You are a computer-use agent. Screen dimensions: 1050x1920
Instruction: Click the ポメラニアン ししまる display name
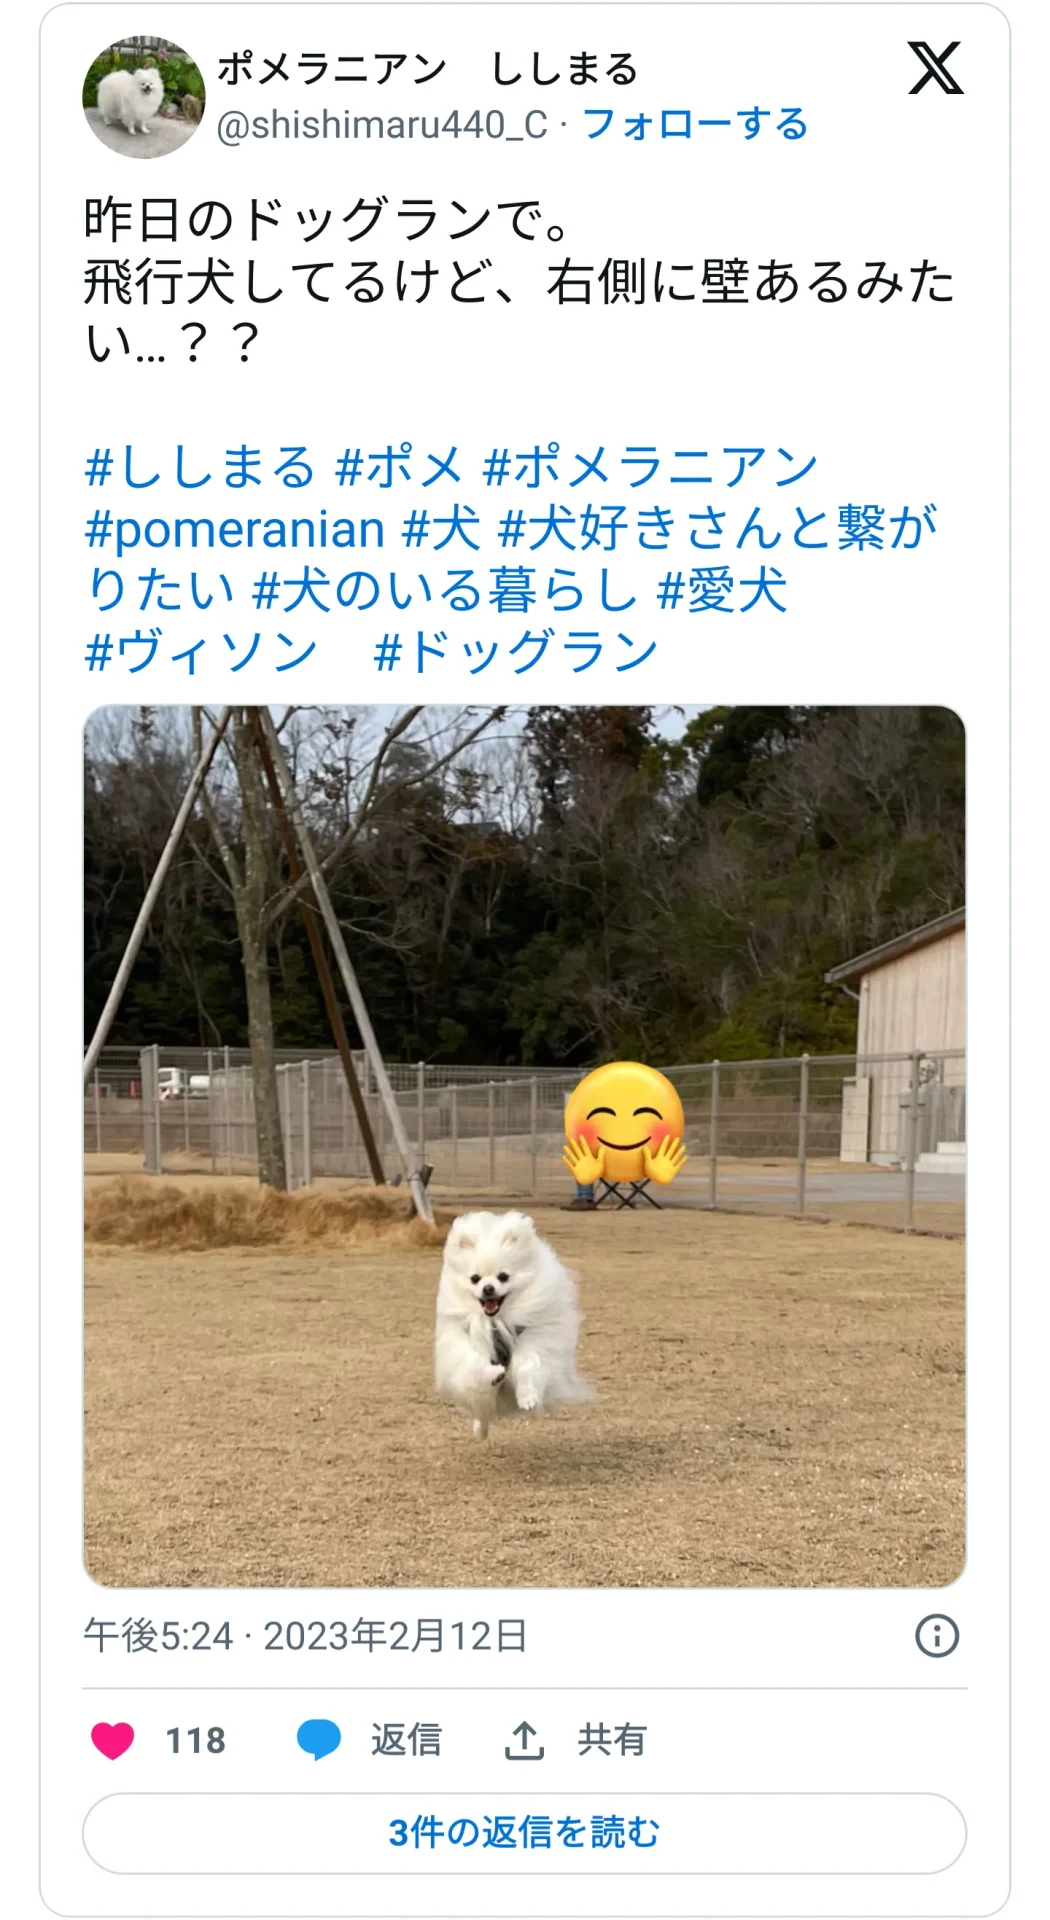tap(427, 69)
